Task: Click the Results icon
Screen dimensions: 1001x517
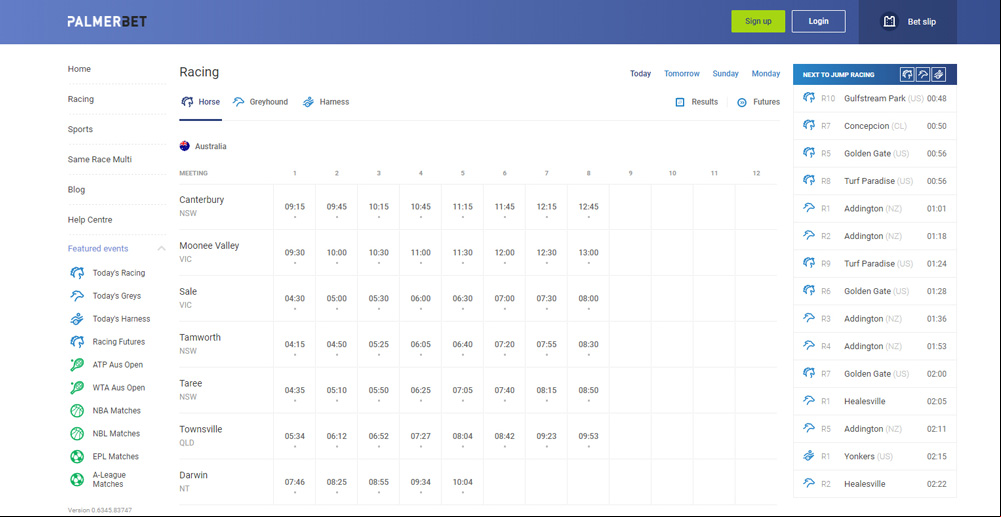Action: click(x=680, y=102)
